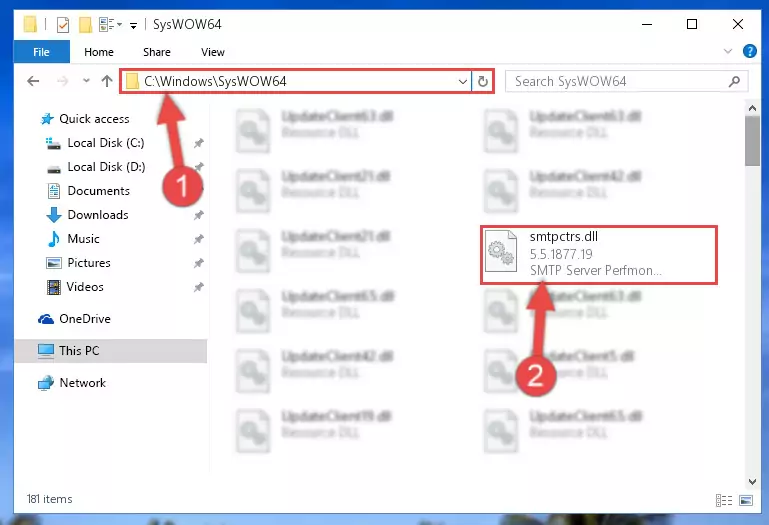The height and width of the screenshot is (525, 769).
Task: Refresh the SysWOW64 folder
Action: click(x=483, y=81)
